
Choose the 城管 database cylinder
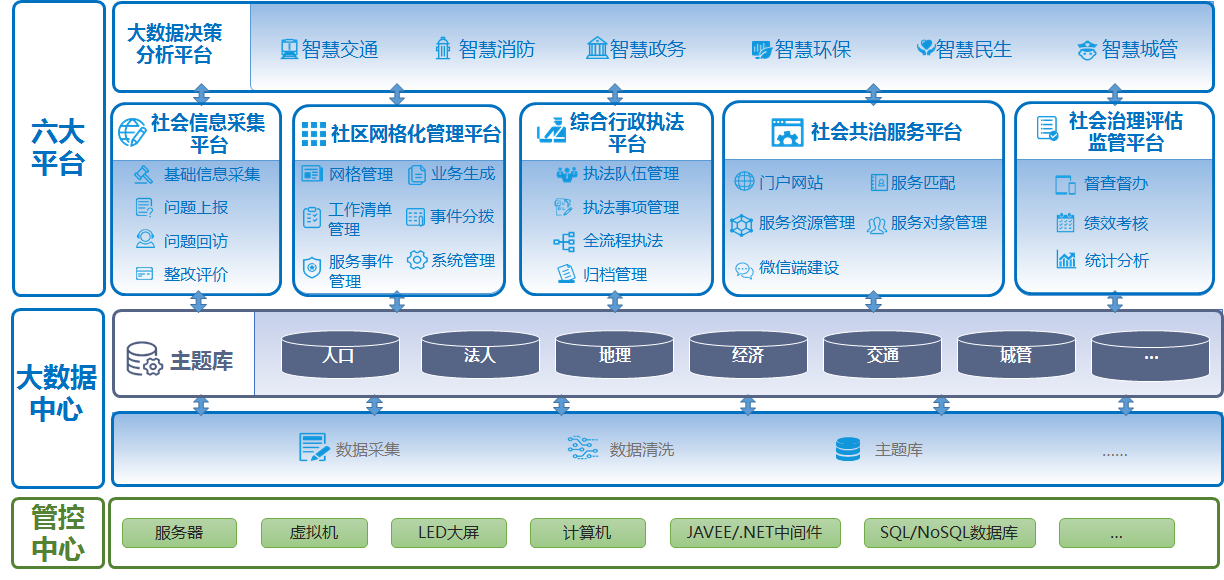pyautogui.click(x=1017, y=355)
